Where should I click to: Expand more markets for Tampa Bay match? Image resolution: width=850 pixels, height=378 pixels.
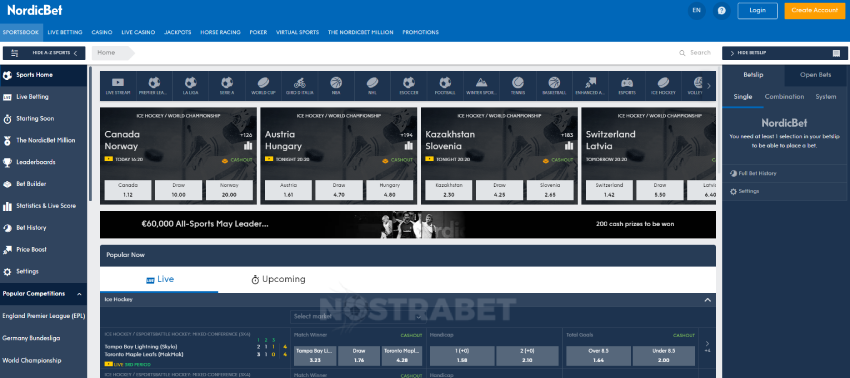tap(707, 346)
